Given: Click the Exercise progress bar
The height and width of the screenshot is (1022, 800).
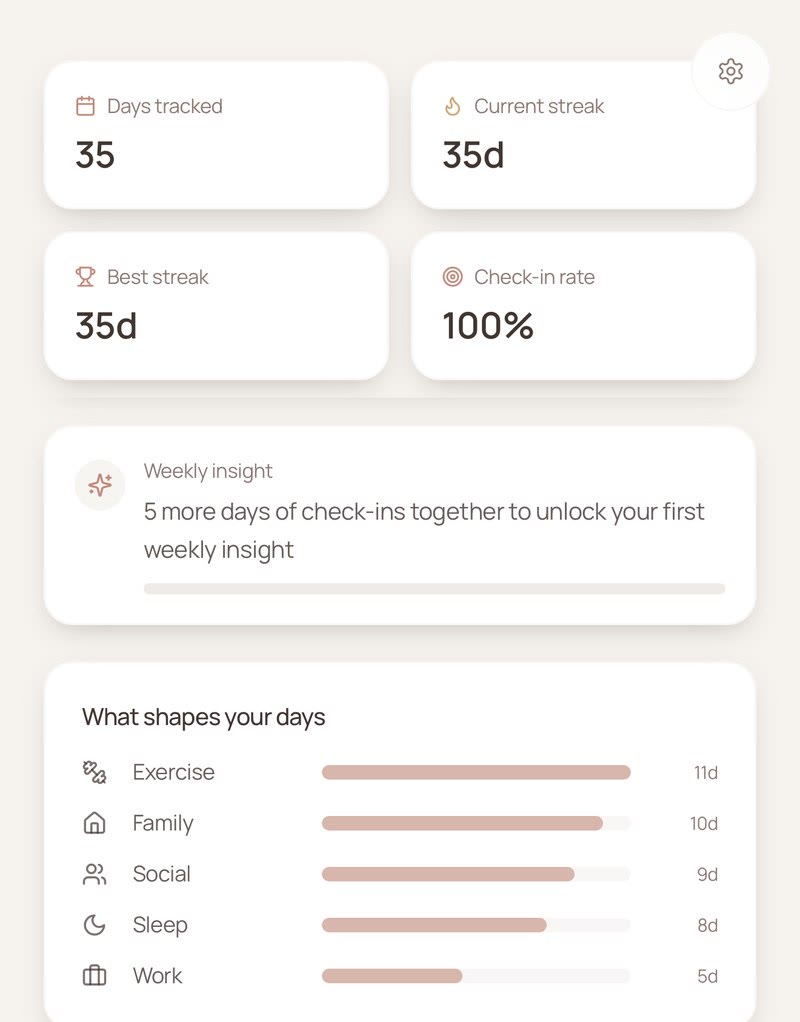Looking at the screenshot, I should click(476, 772).
